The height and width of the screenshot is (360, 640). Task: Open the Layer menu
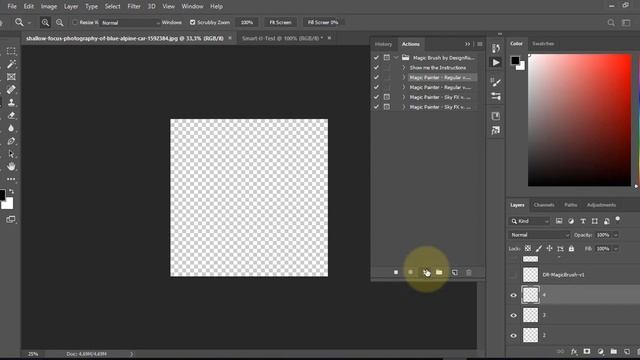point(71,7)
